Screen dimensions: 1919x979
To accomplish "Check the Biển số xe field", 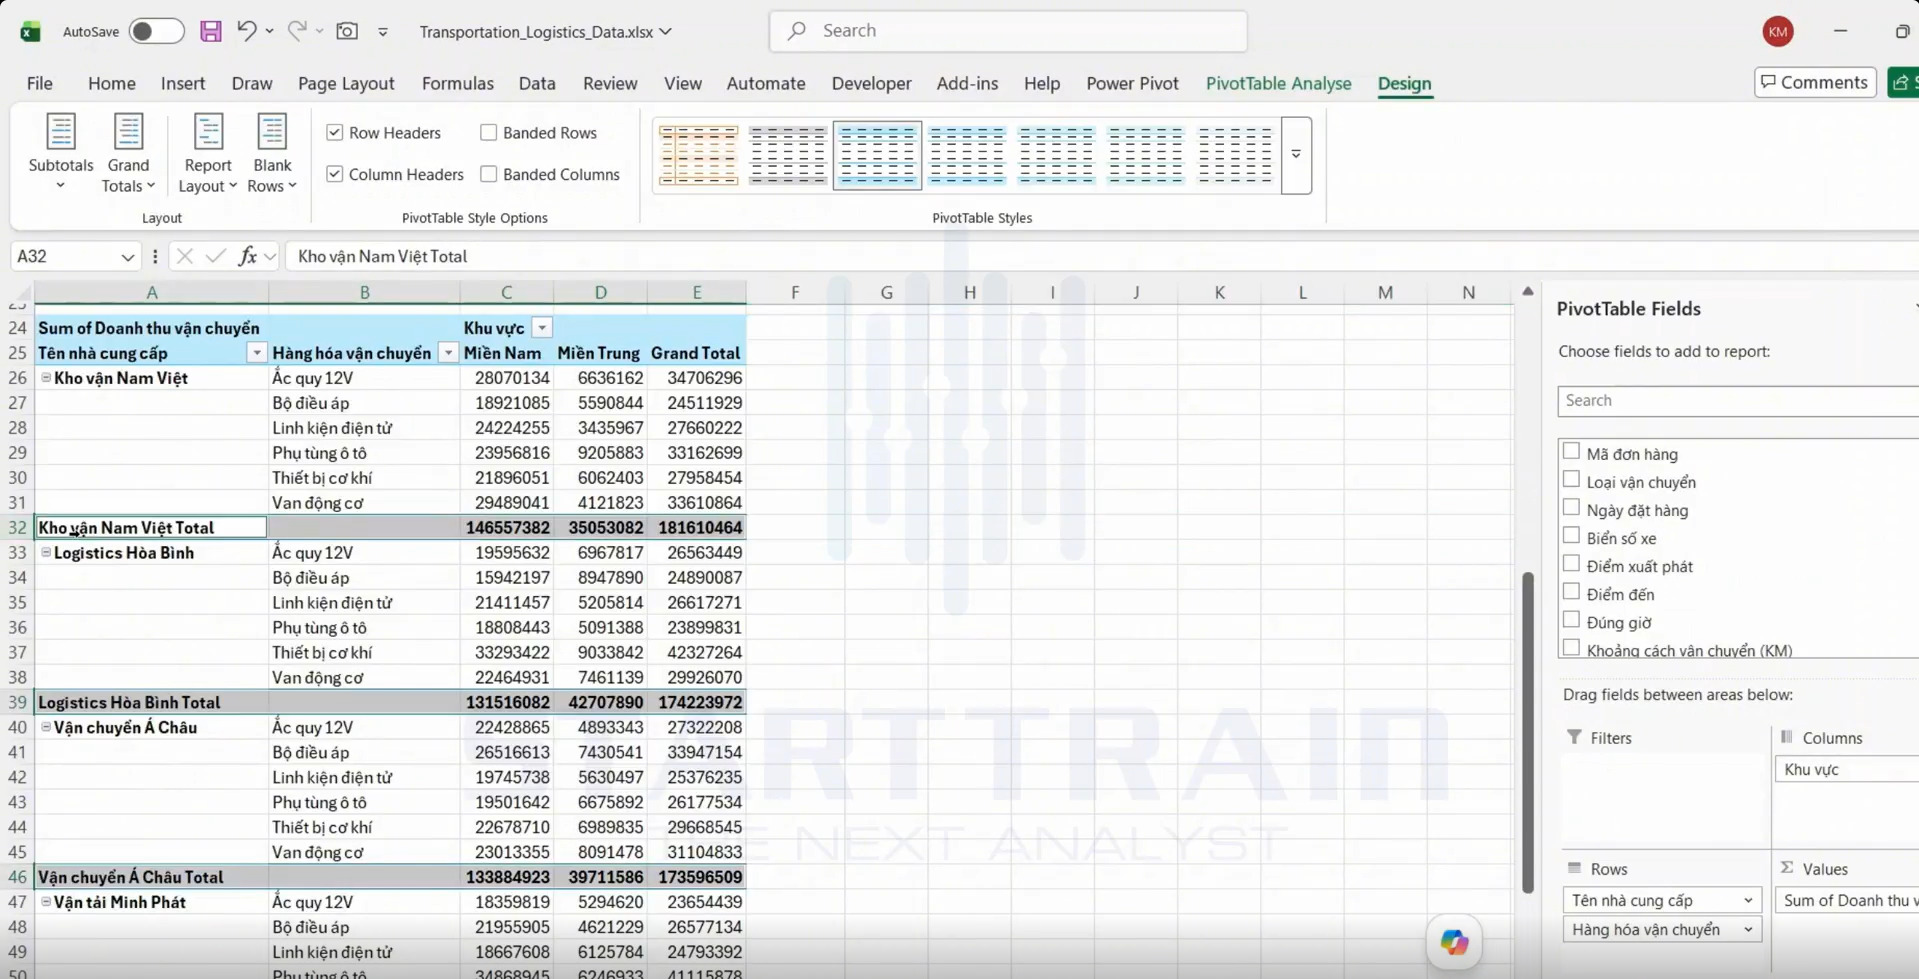I will coord(1571,536).
